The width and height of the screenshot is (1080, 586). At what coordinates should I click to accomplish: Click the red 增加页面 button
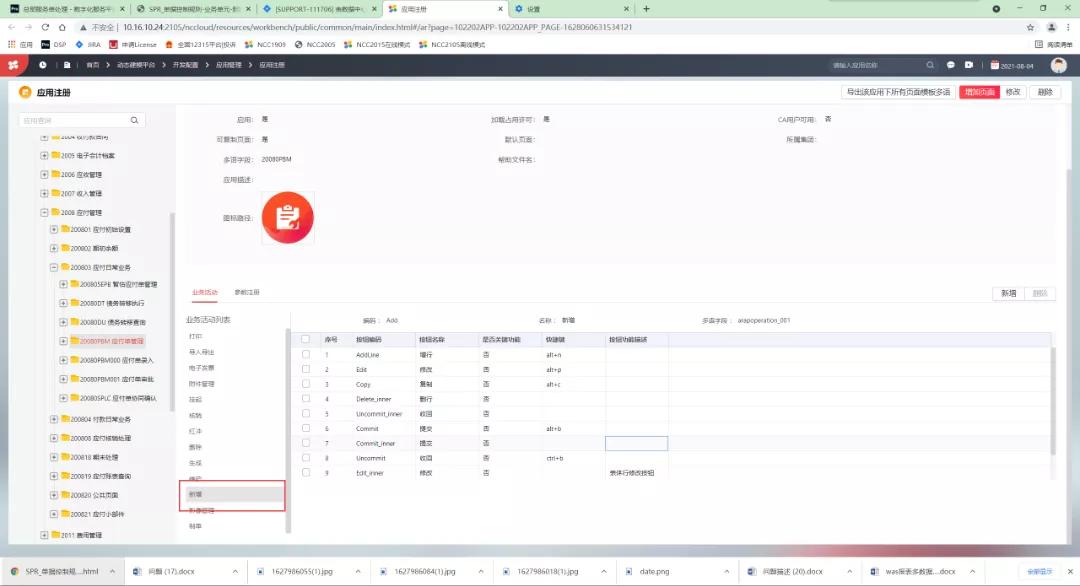tap(979, 92)
